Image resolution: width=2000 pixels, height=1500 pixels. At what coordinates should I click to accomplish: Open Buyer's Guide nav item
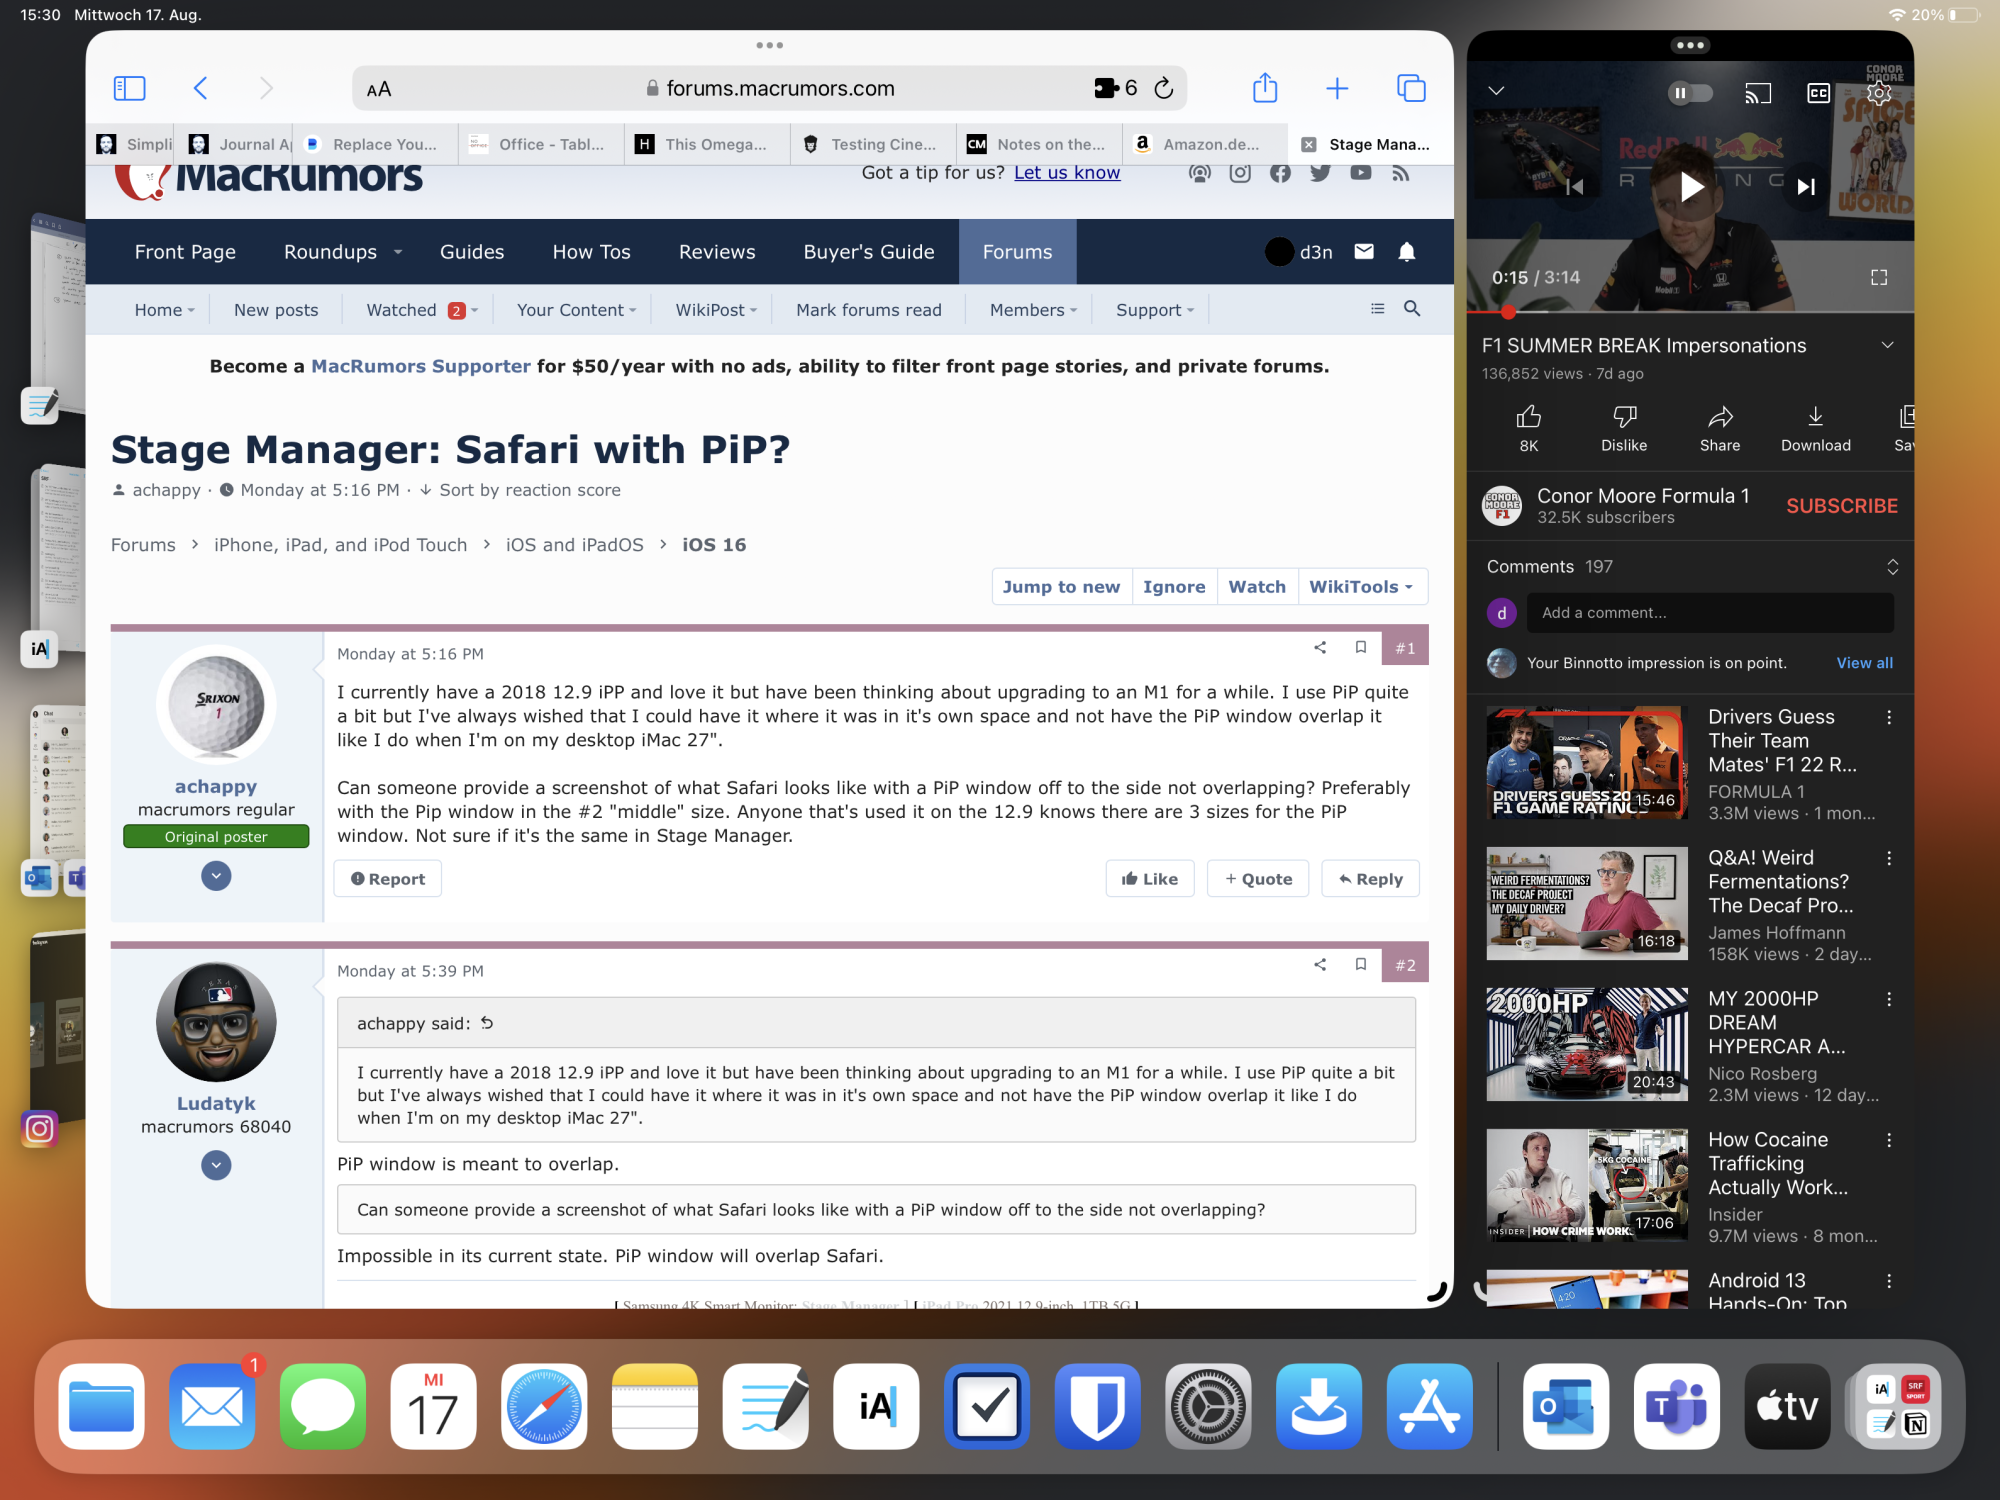pos(869,252)
